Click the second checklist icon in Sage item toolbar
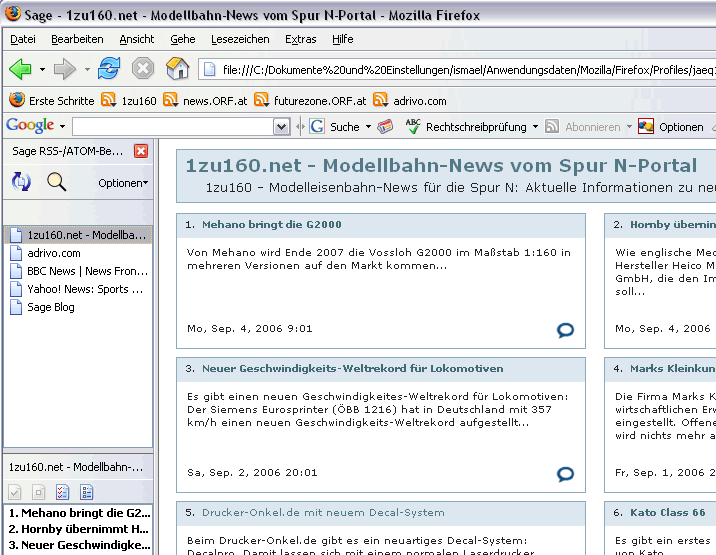Image resolution: width=716 pixels, height=555 pixels. coord(87,492)
